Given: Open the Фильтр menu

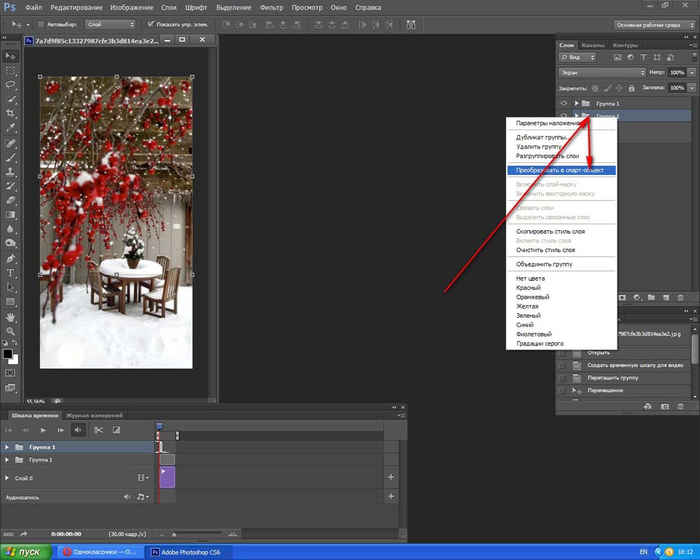Looking at the screenshot, I should (271, 8).
